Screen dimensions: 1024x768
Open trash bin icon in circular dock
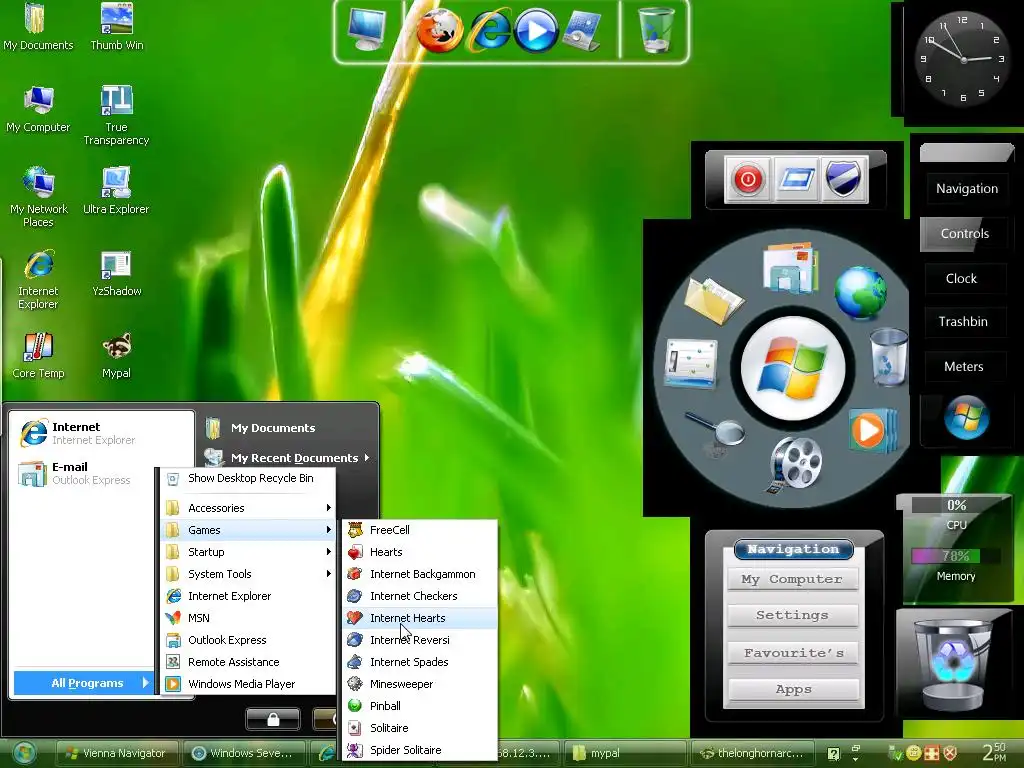[889, 357]
